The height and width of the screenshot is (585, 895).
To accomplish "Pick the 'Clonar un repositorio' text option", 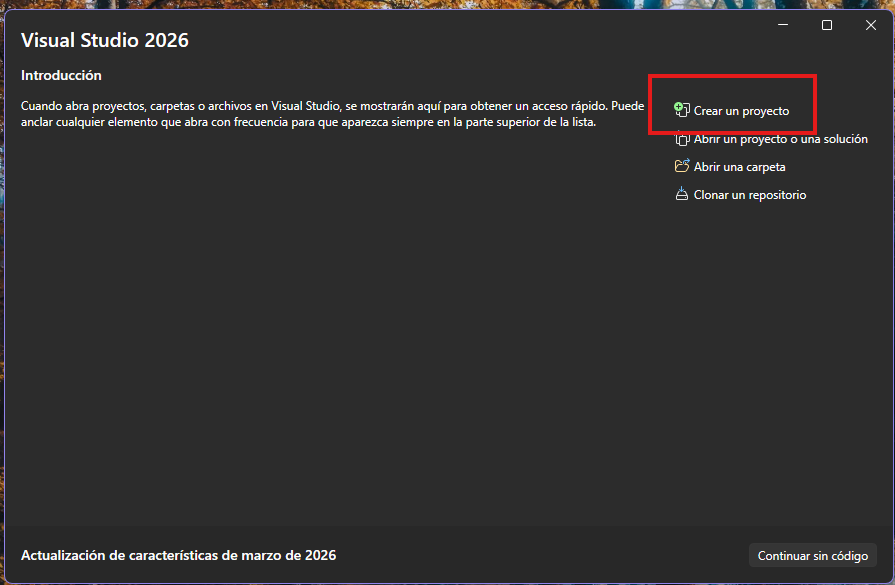I will [749, 195].
